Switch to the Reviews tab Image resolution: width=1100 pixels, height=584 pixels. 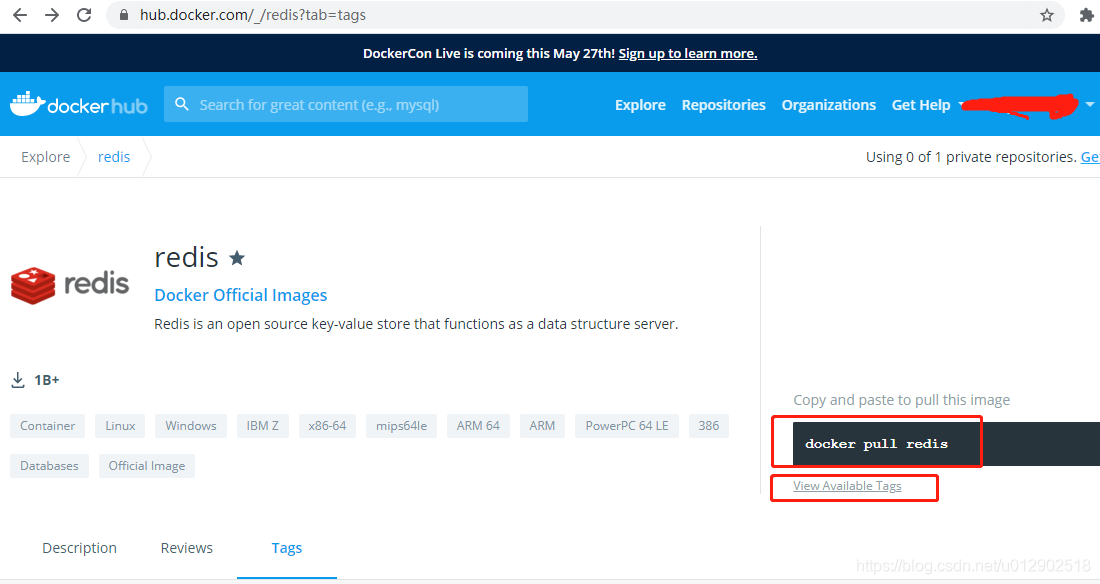coord(186,547)
